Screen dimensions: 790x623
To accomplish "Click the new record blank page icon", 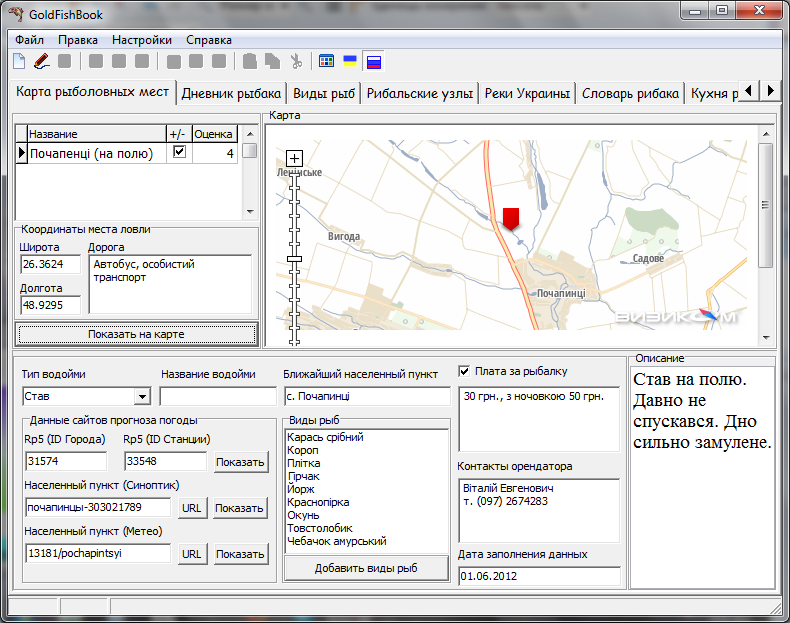I will pyautogui.click(x=19, y=61).
